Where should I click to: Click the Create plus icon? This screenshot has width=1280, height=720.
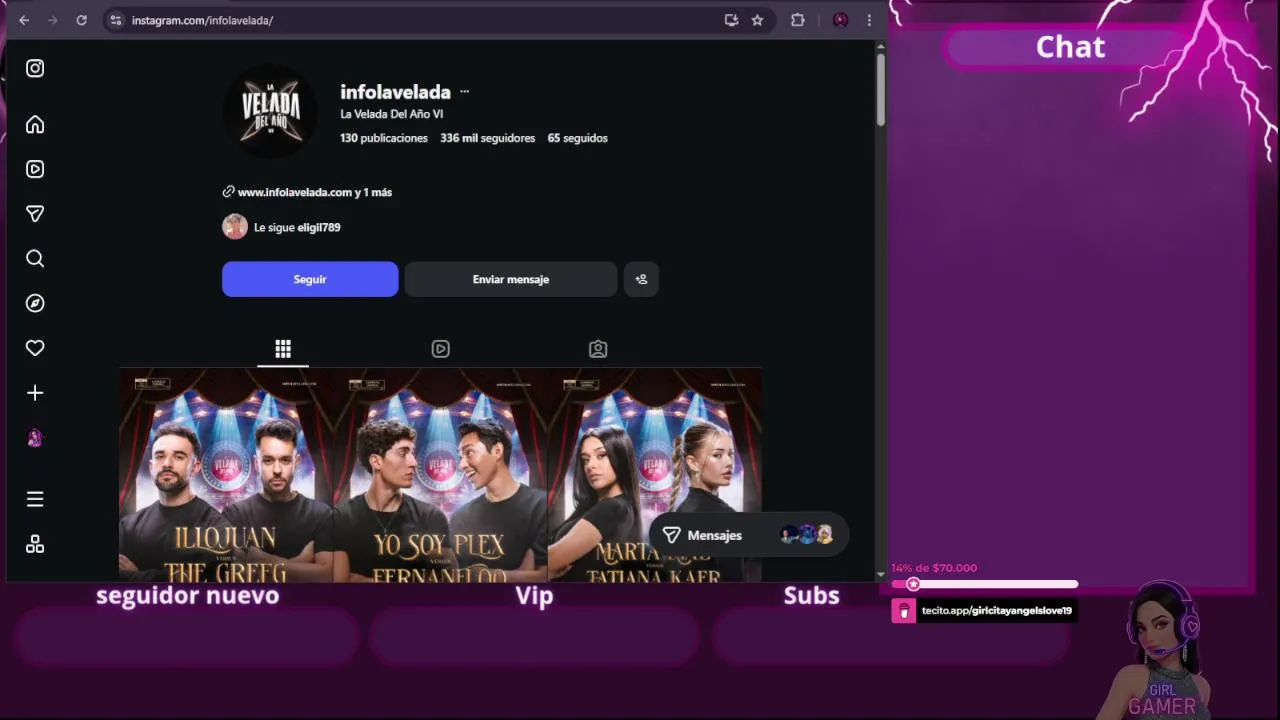pyautogui.click(x=35, y=393)
